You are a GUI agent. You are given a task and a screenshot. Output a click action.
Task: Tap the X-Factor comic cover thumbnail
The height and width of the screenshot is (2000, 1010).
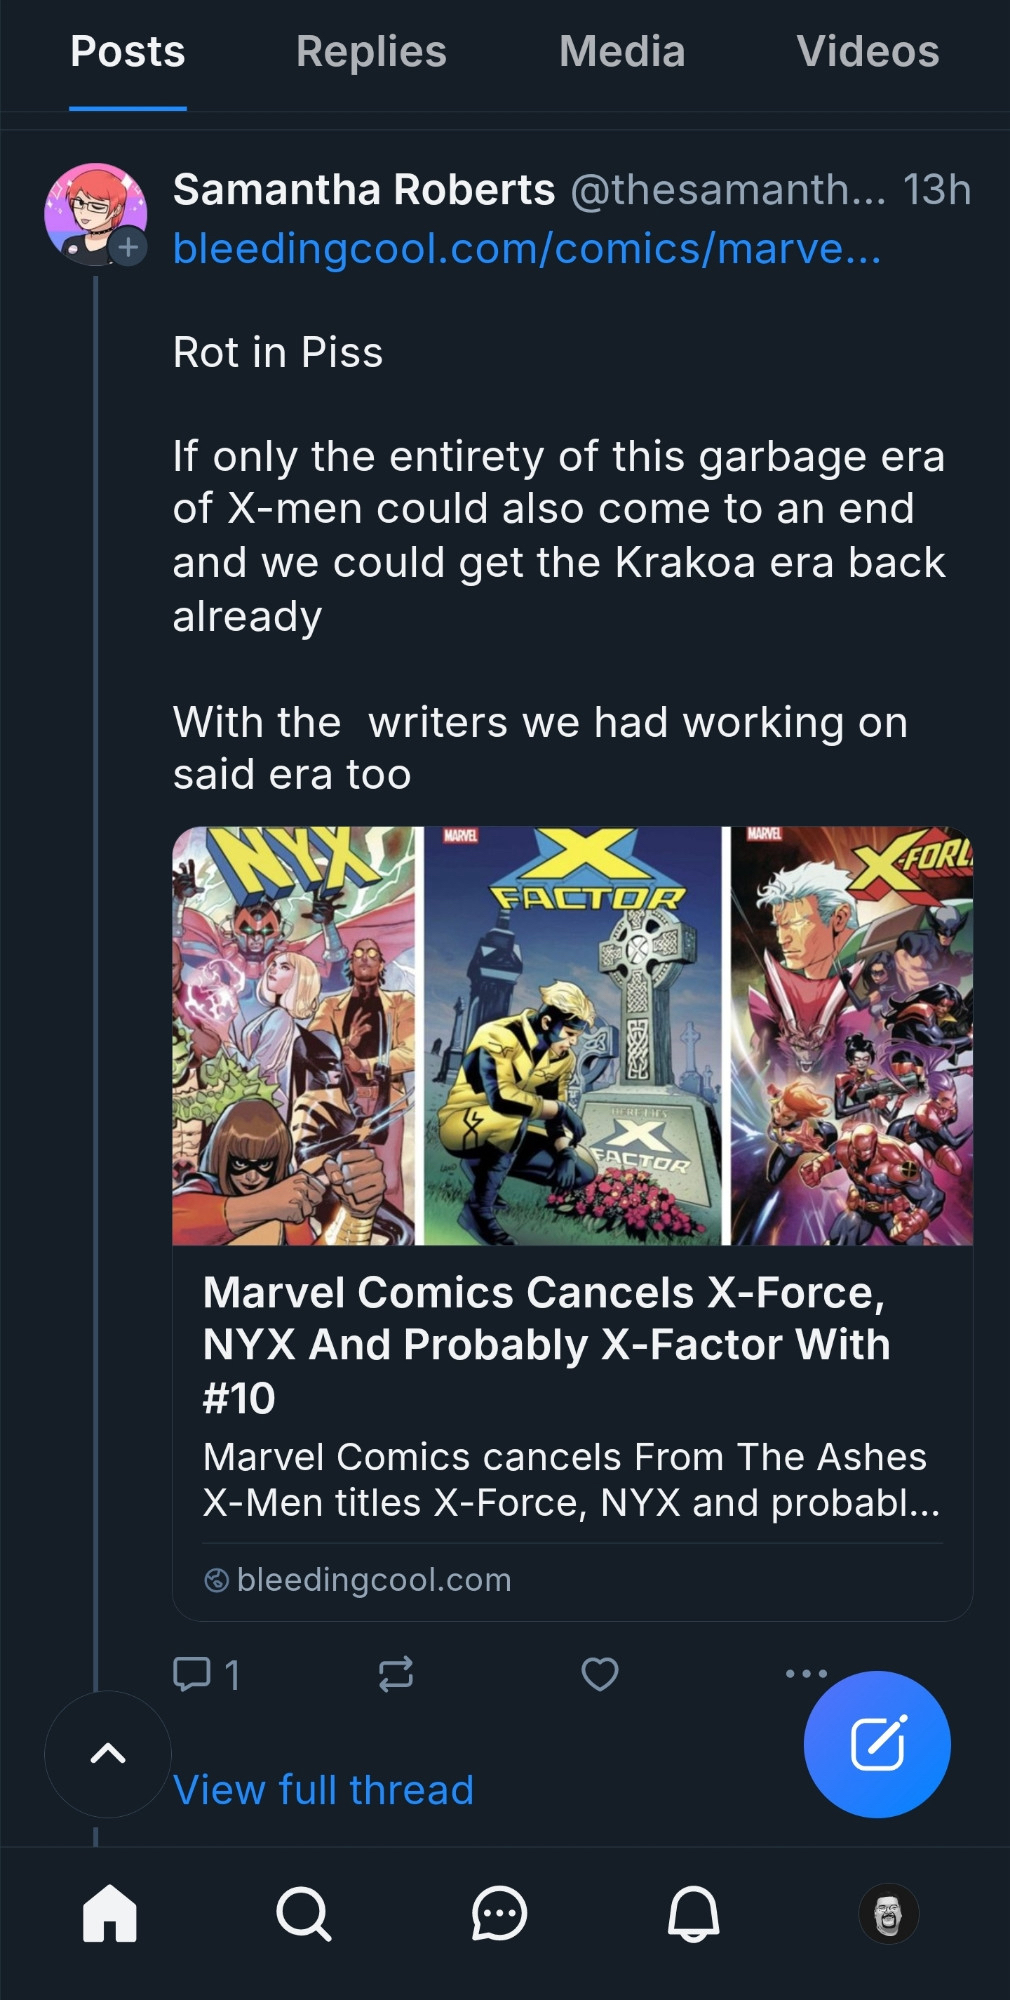(572, 1035)
